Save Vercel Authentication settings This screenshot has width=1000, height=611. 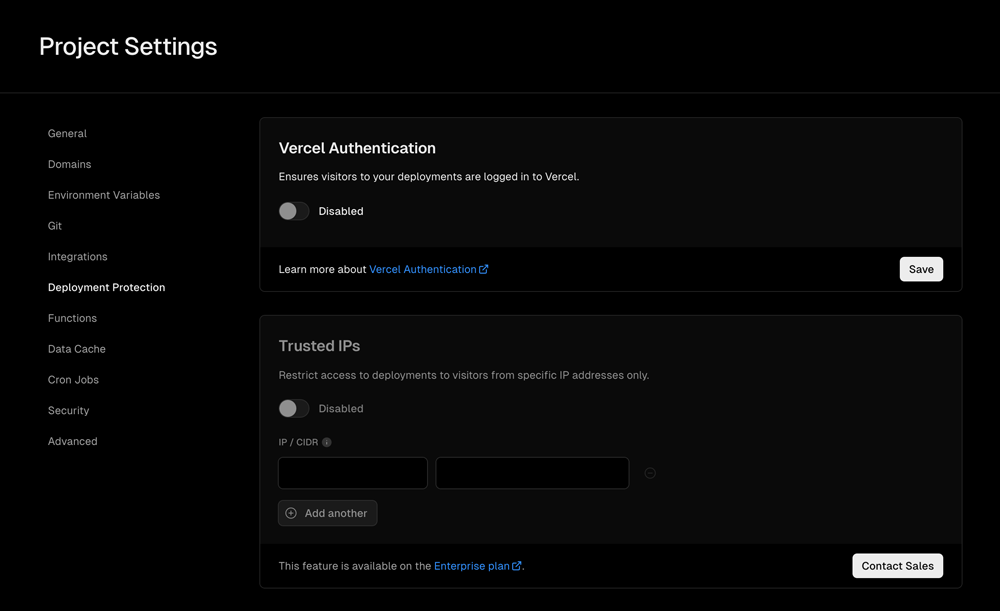[x=921, y=269]
